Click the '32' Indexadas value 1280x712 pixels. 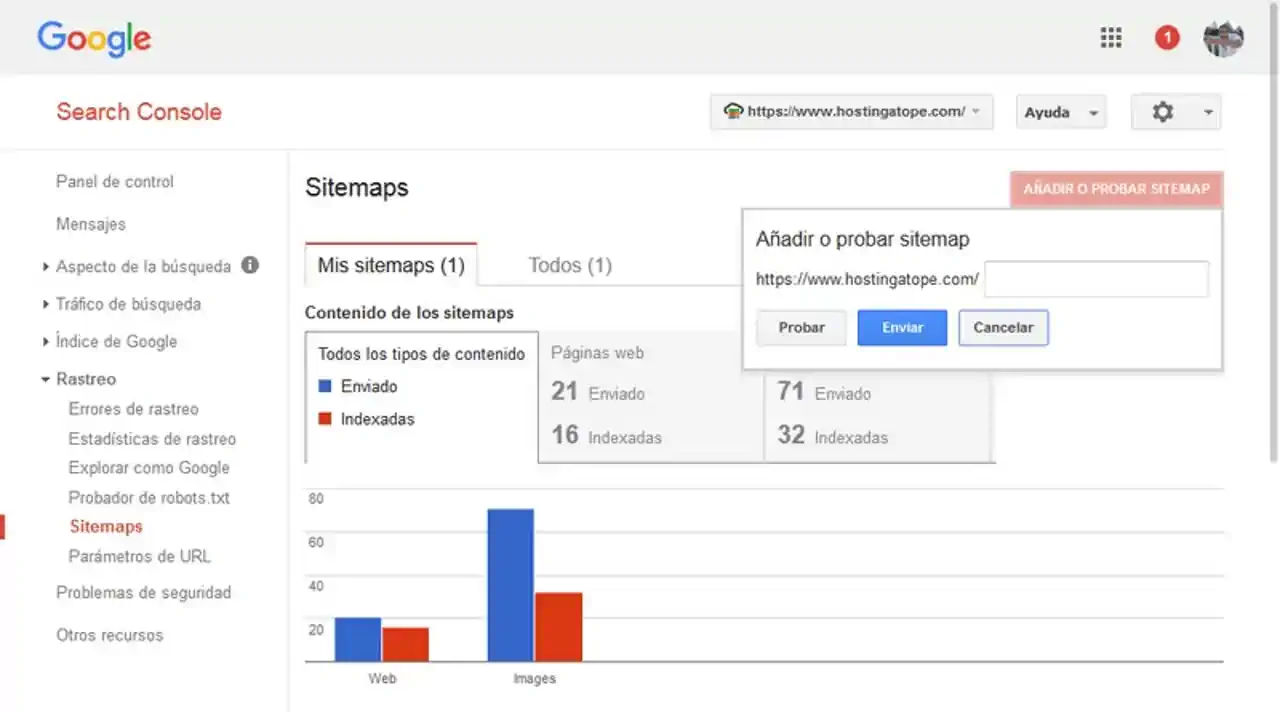pyautogui.click(x=791, y=436)
